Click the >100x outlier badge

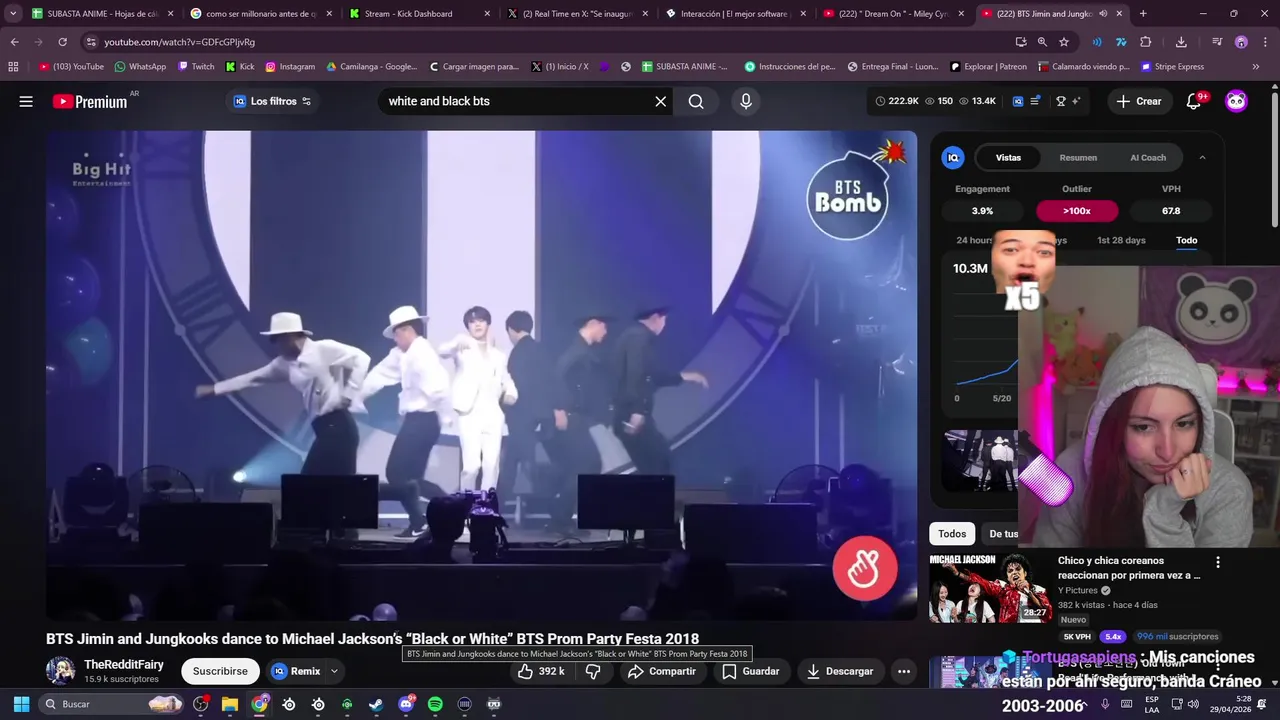(1077, 211)
